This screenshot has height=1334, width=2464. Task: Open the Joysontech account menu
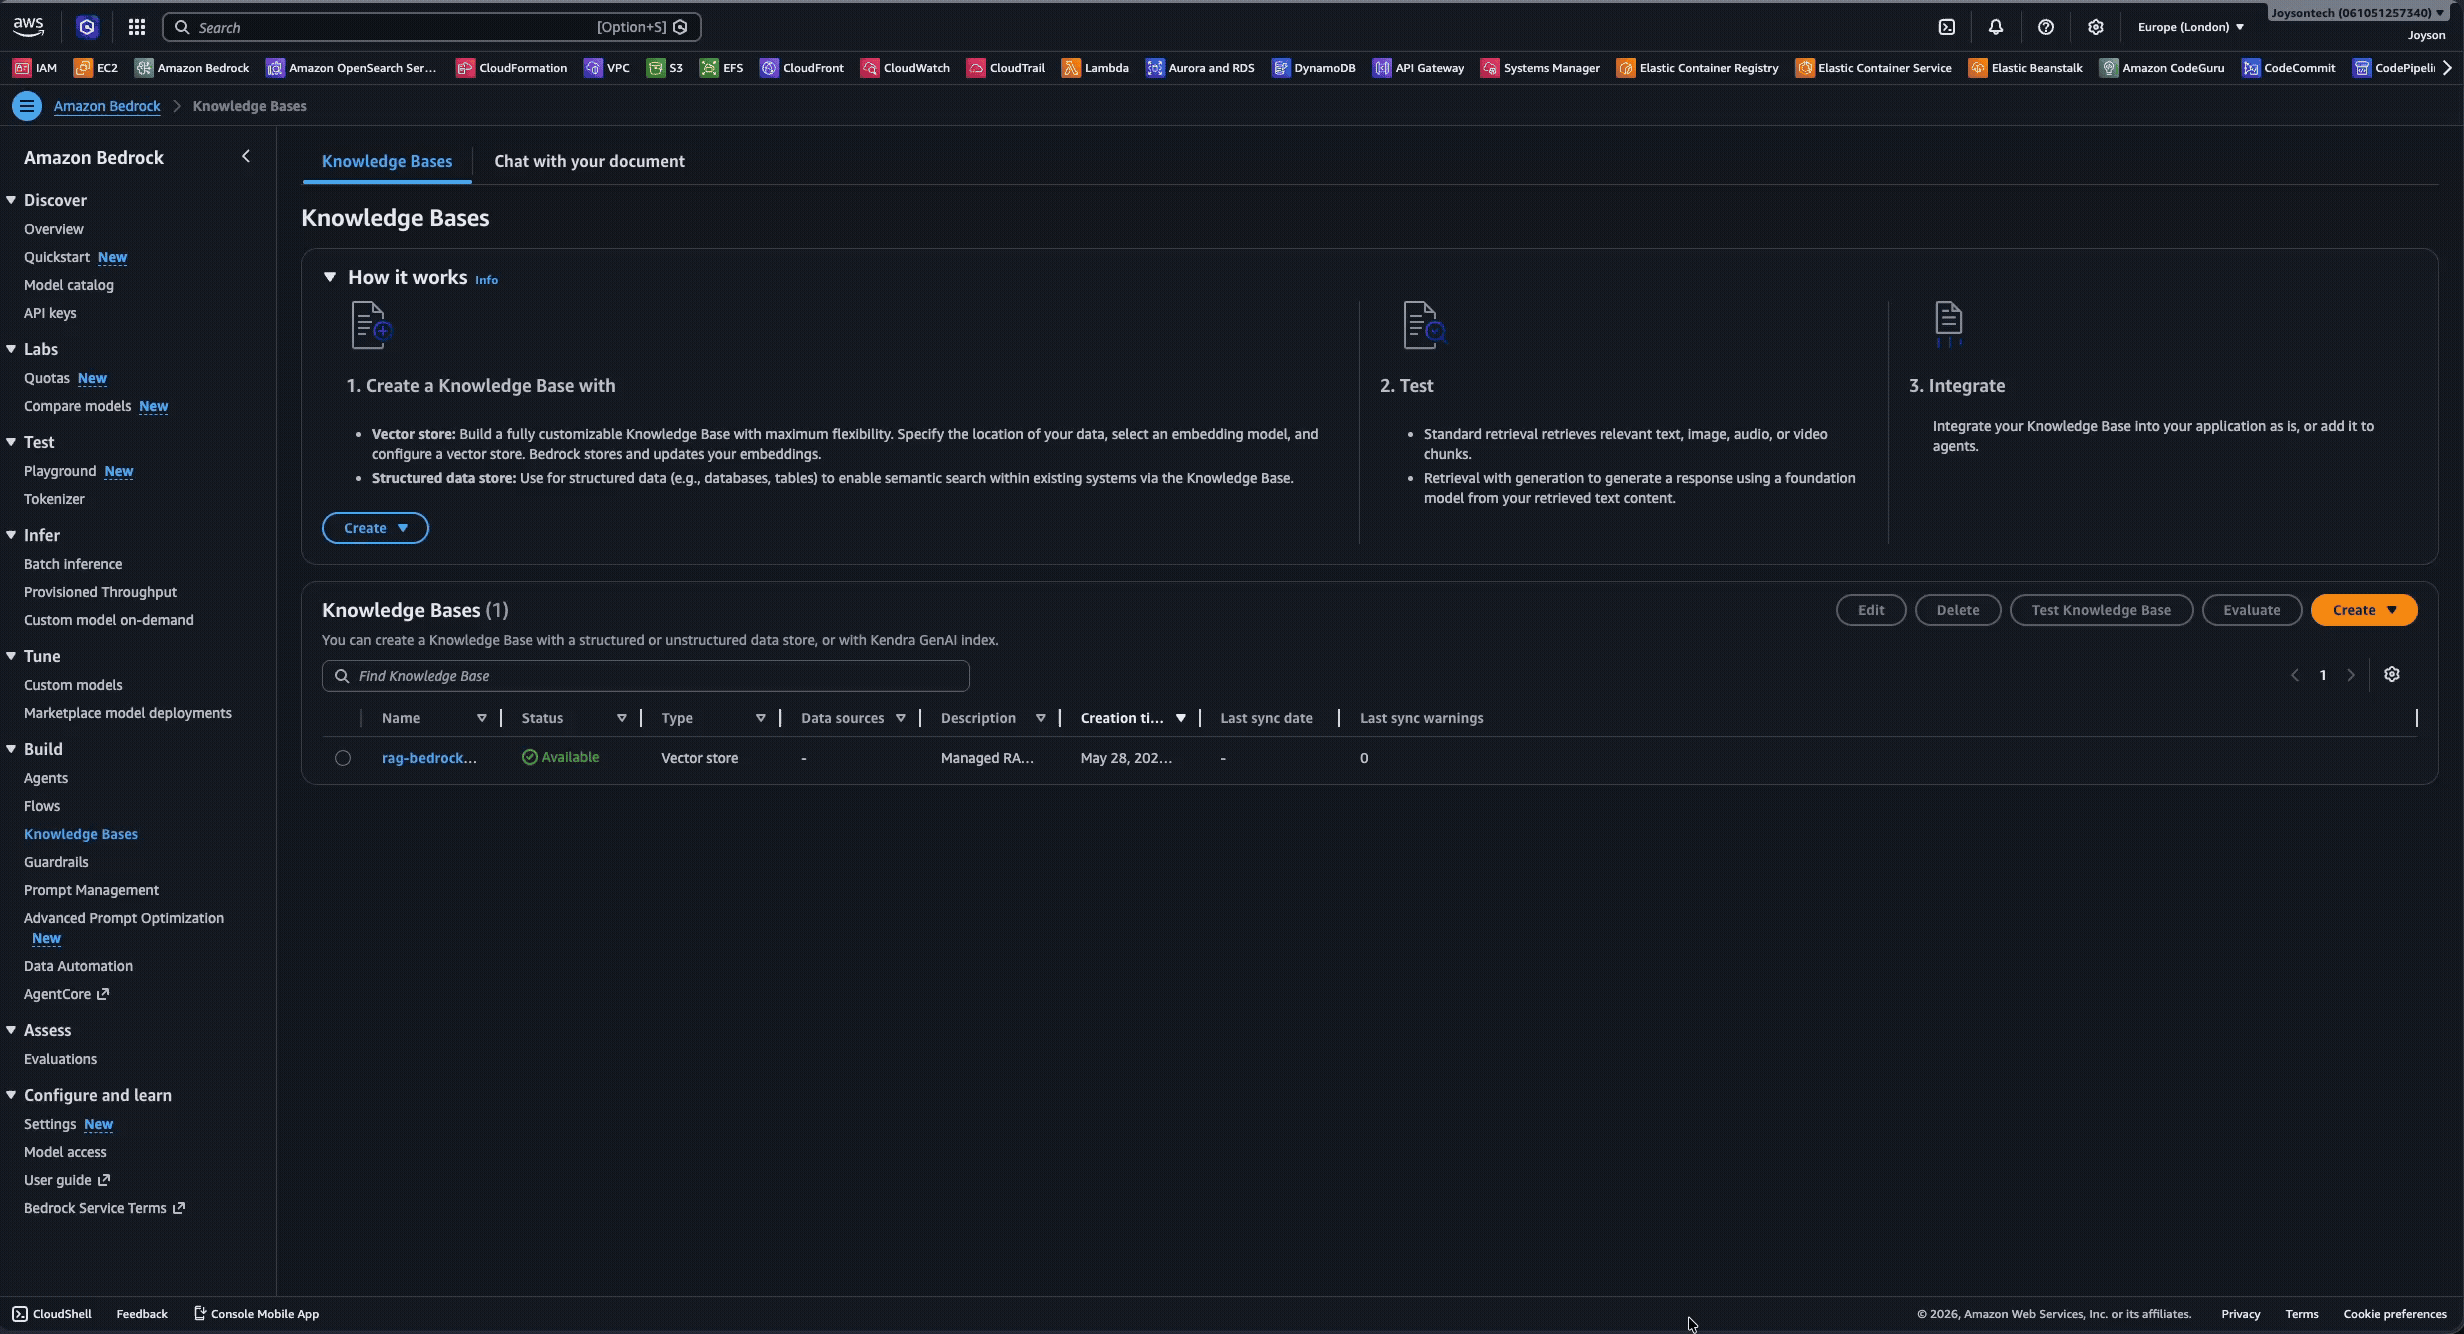pos(2357,13)
